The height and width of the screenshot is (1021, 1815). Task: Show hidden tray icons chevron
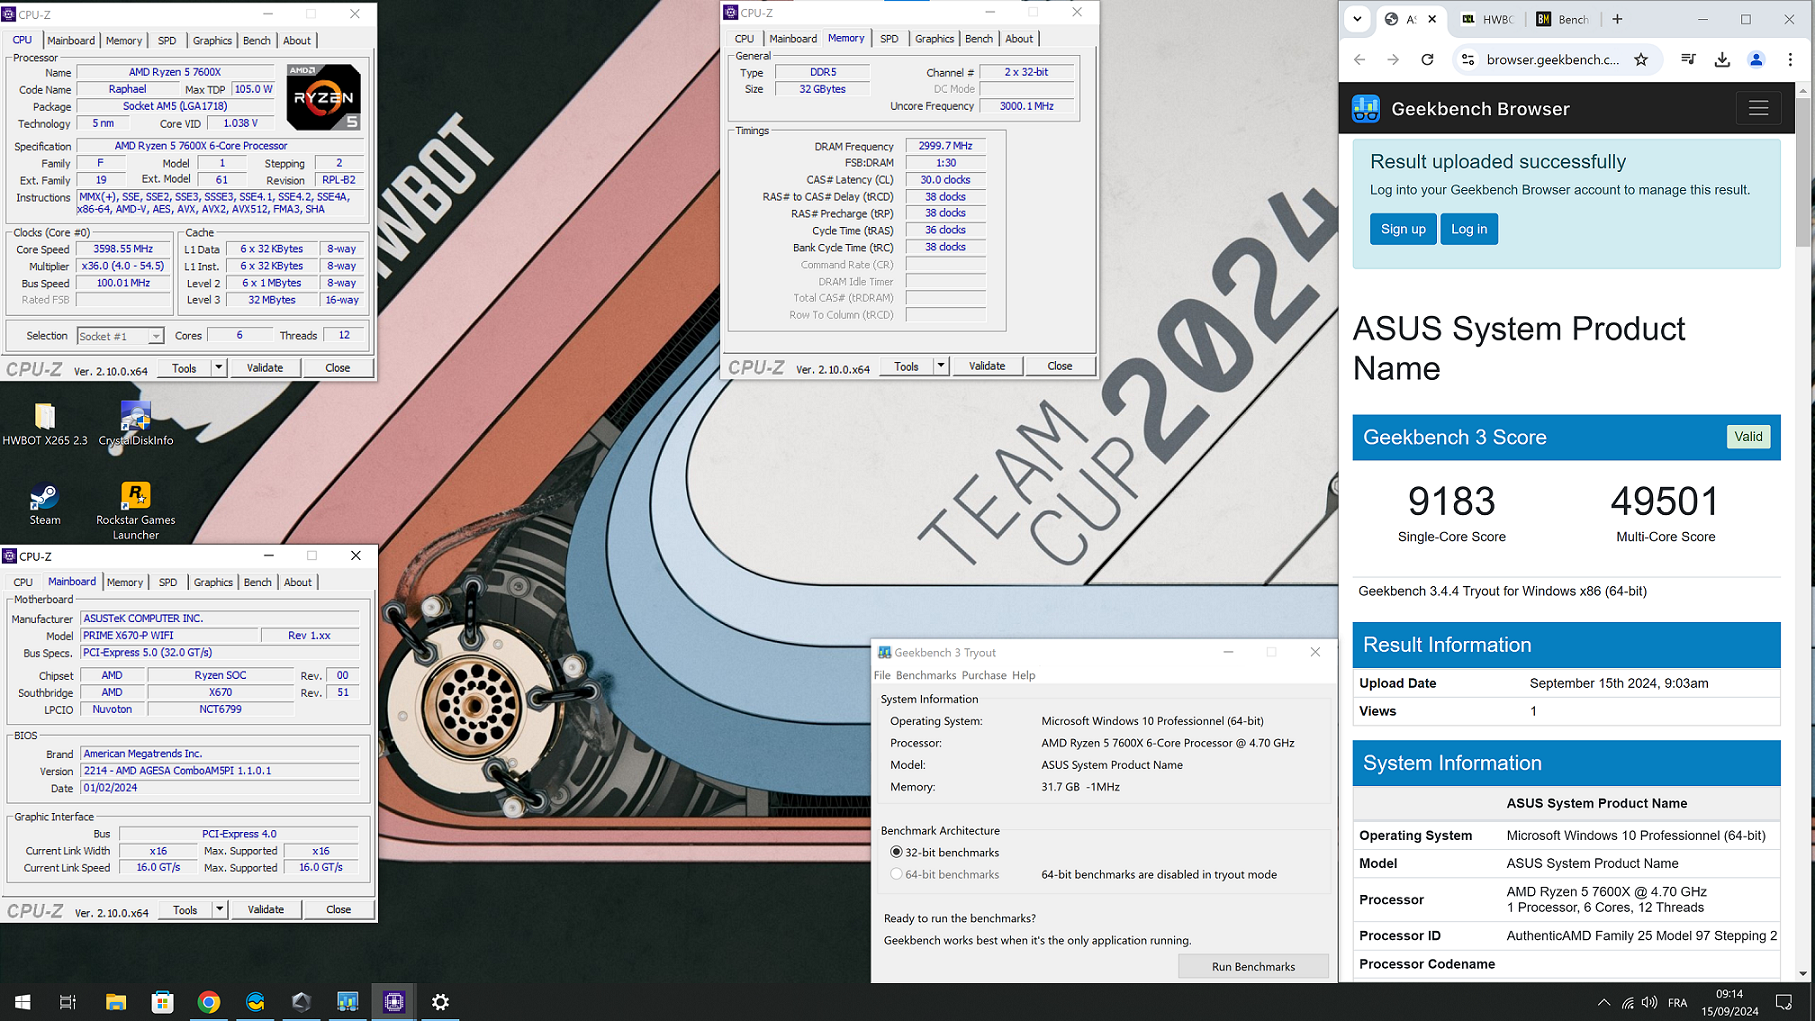pyautogui.click(x=1603, y=1002)
